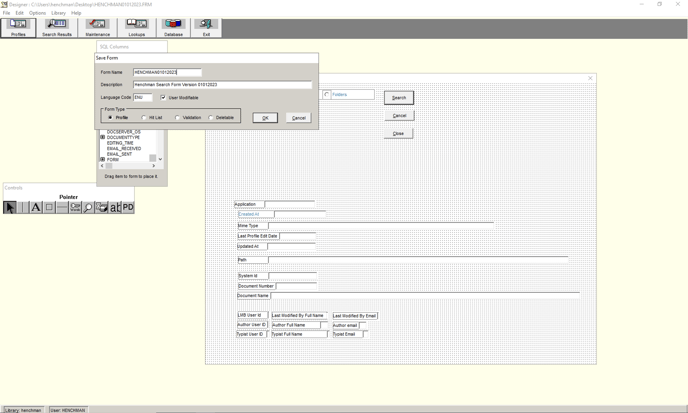The height and width of the screenshot is (413, 688).
Task: Open the Library menu
Action: (x=58, y=13)
